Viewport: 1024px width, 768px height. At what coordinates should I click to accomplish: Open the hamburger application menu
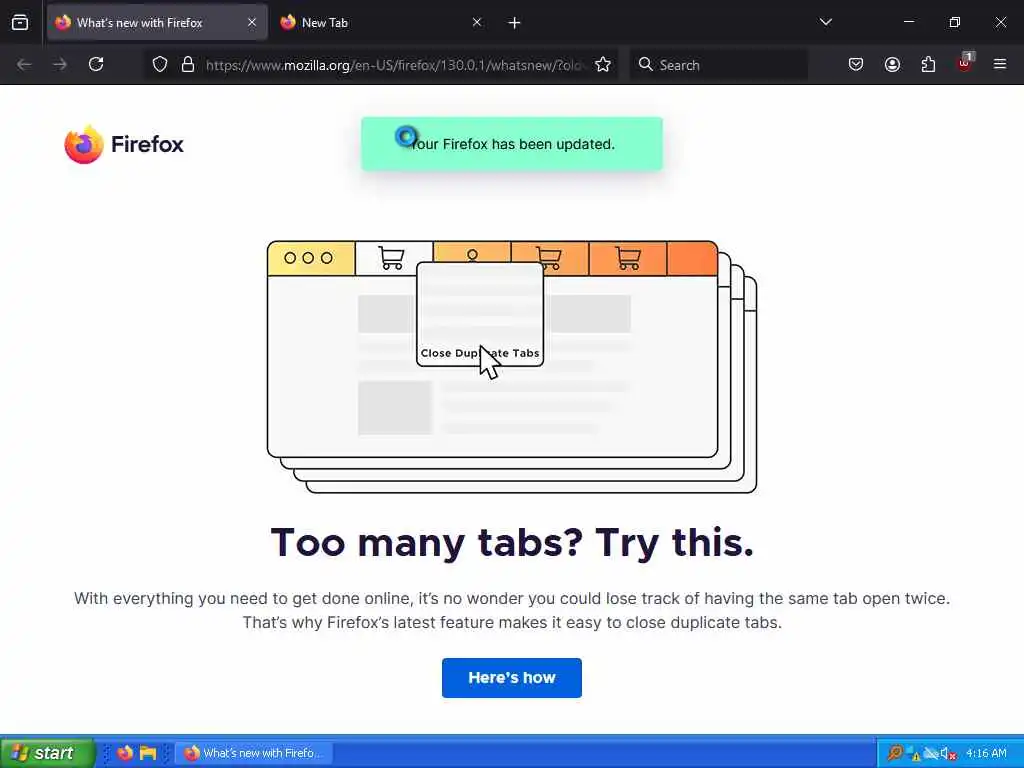tap(1000, 65)
